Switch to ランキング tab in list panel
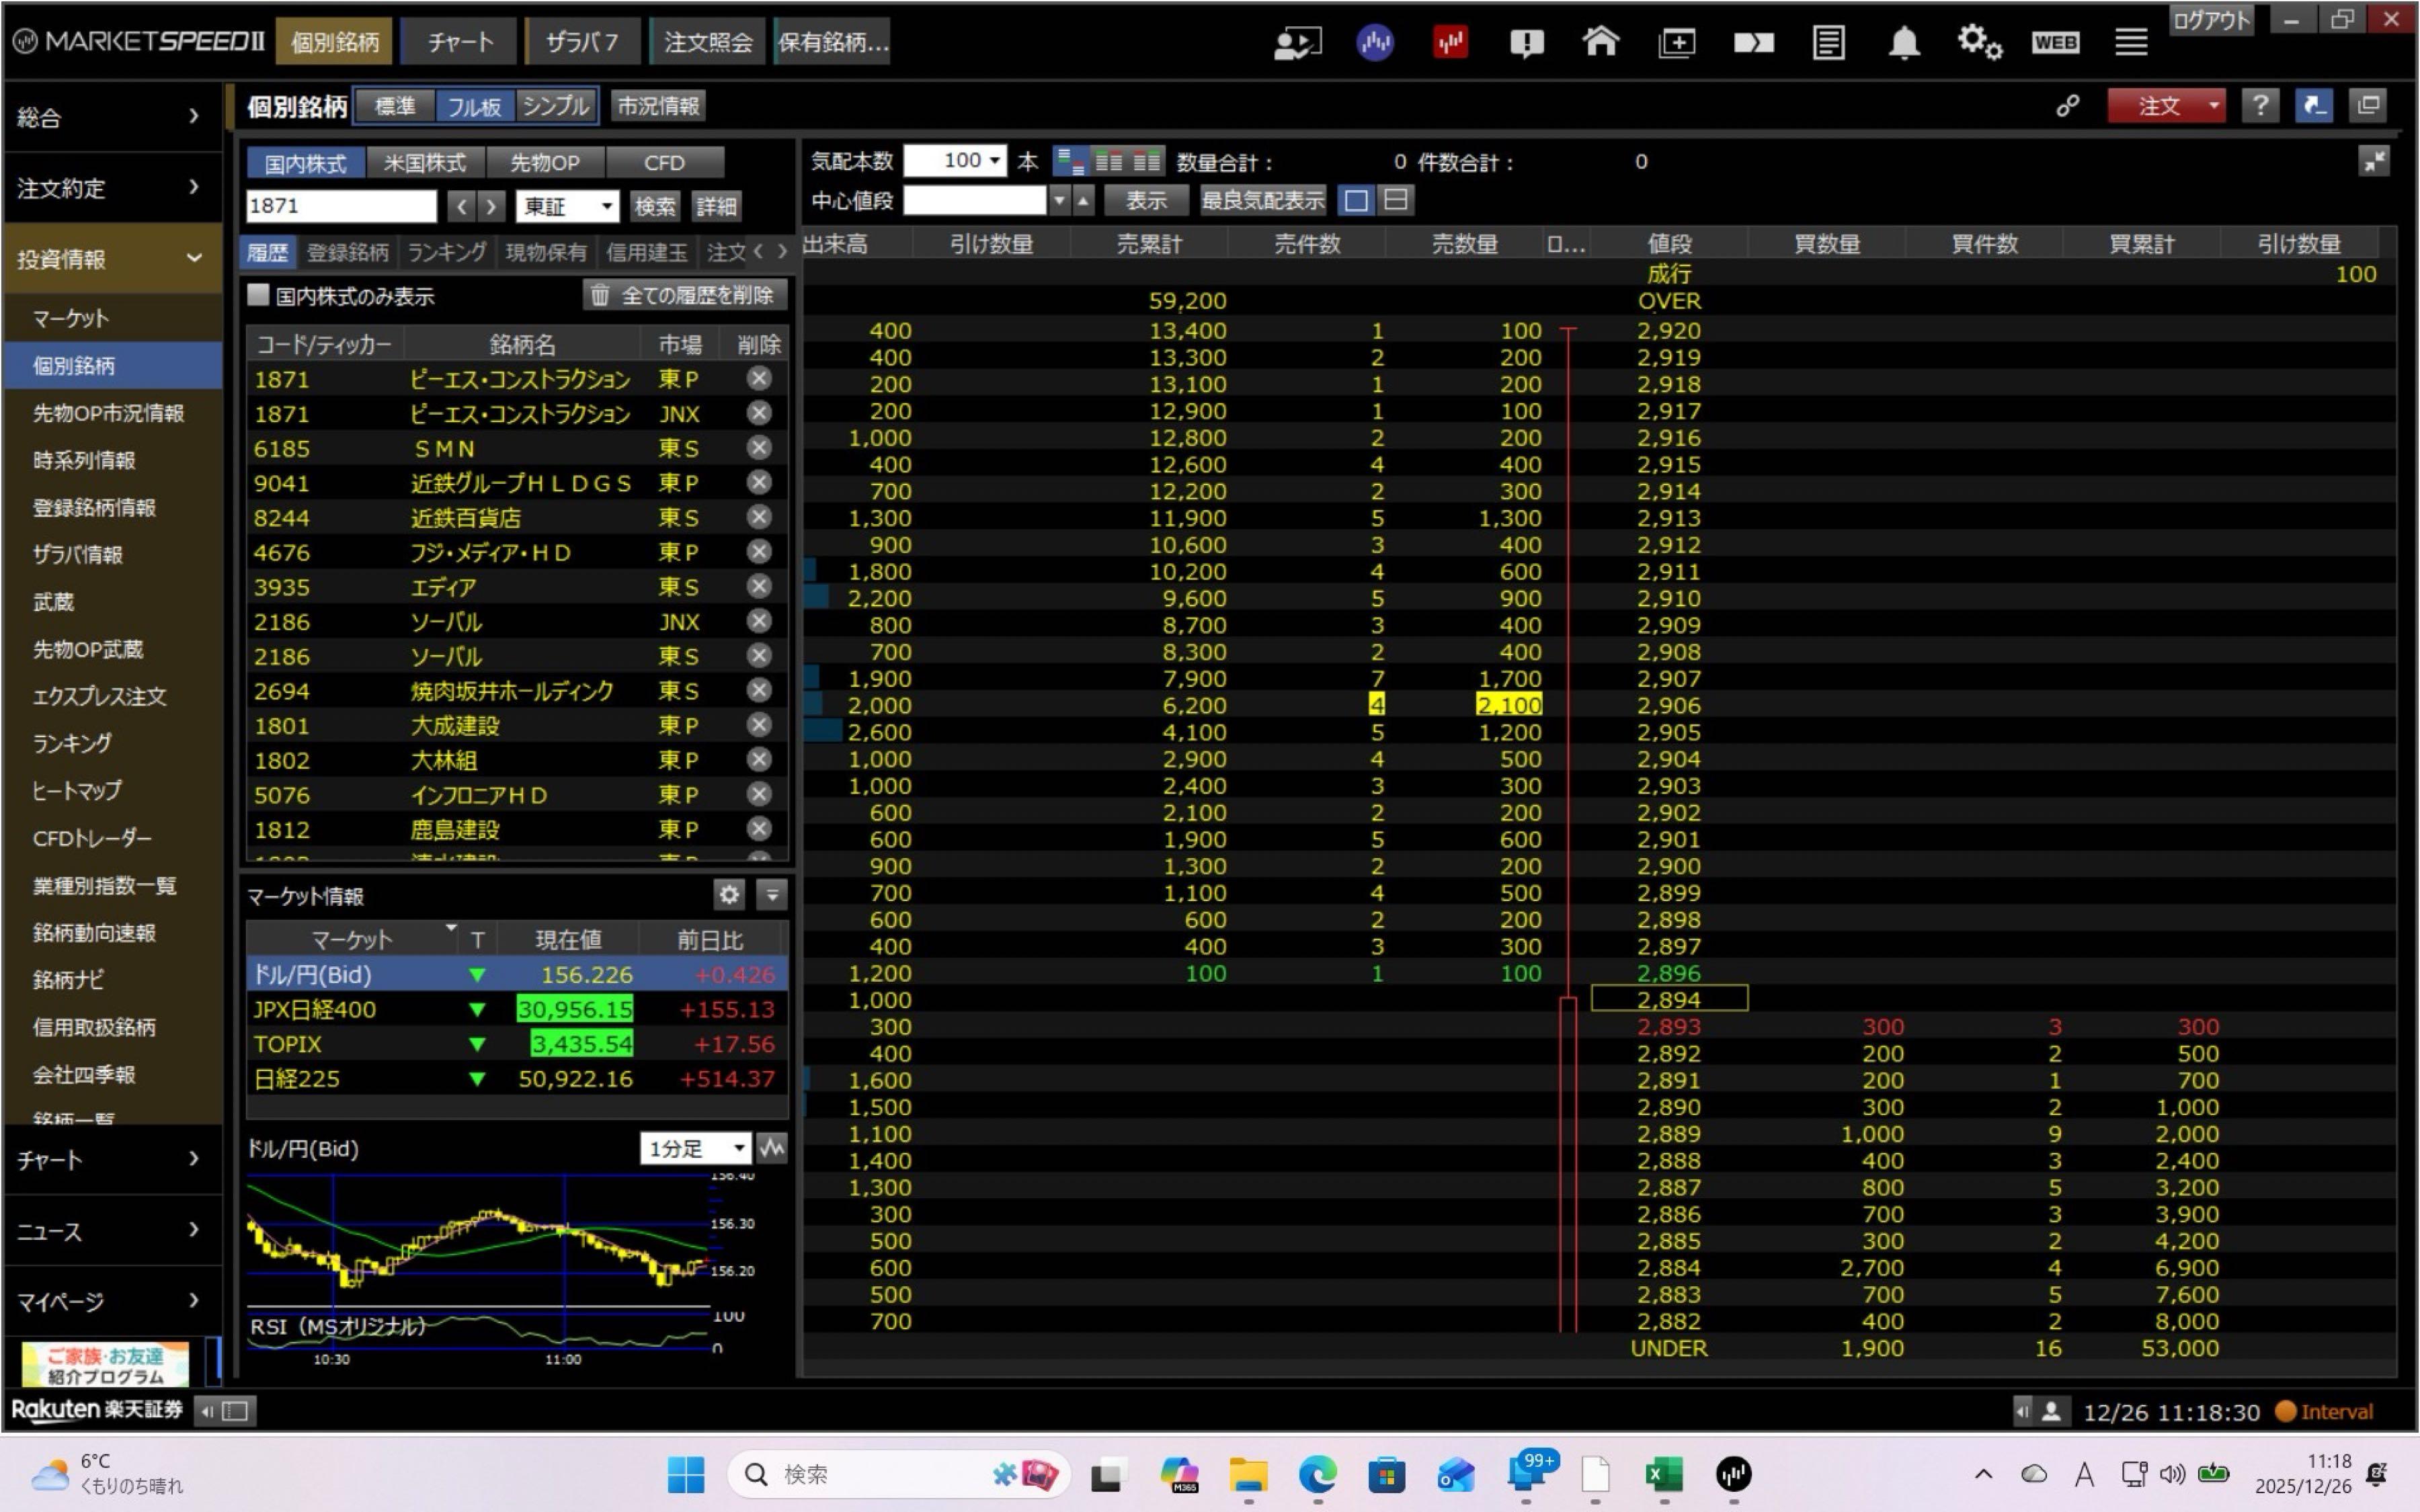The image size is (2420, 1512). point(446,252)
